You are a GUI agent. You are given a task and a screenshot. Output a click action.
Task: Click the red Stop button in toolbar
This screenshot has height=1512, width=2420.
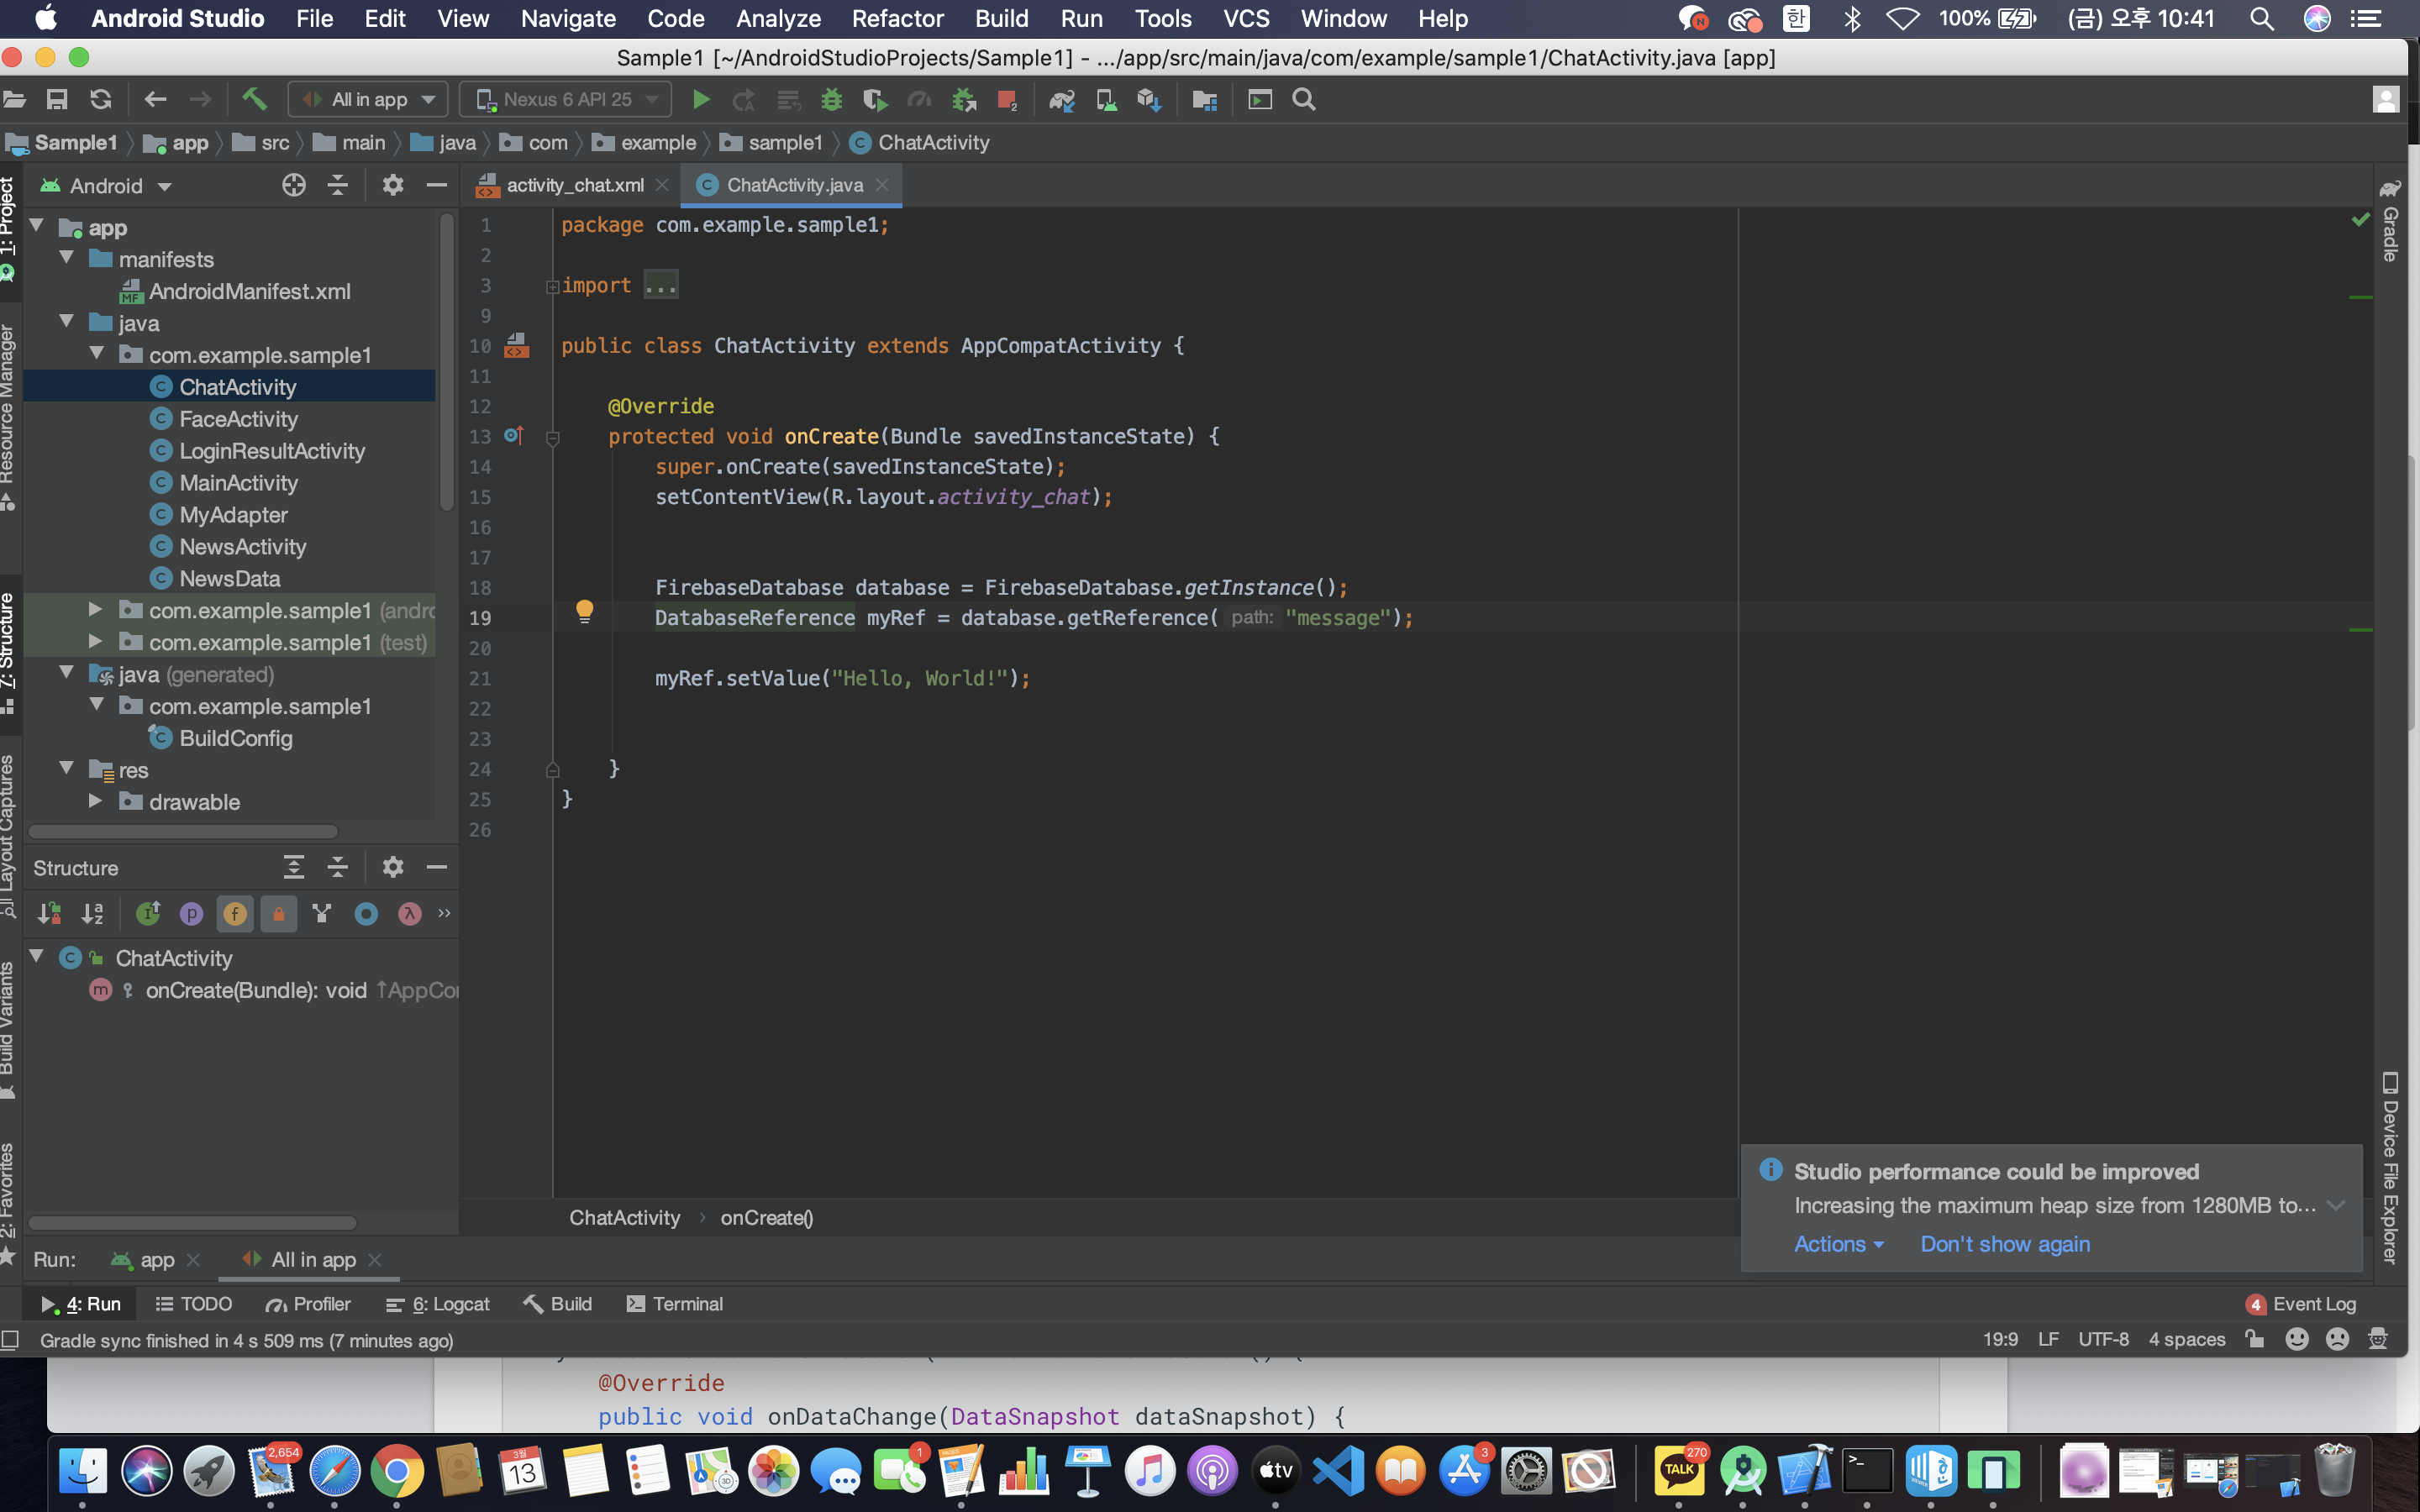pyautogui.click(x=1006, y=99)
